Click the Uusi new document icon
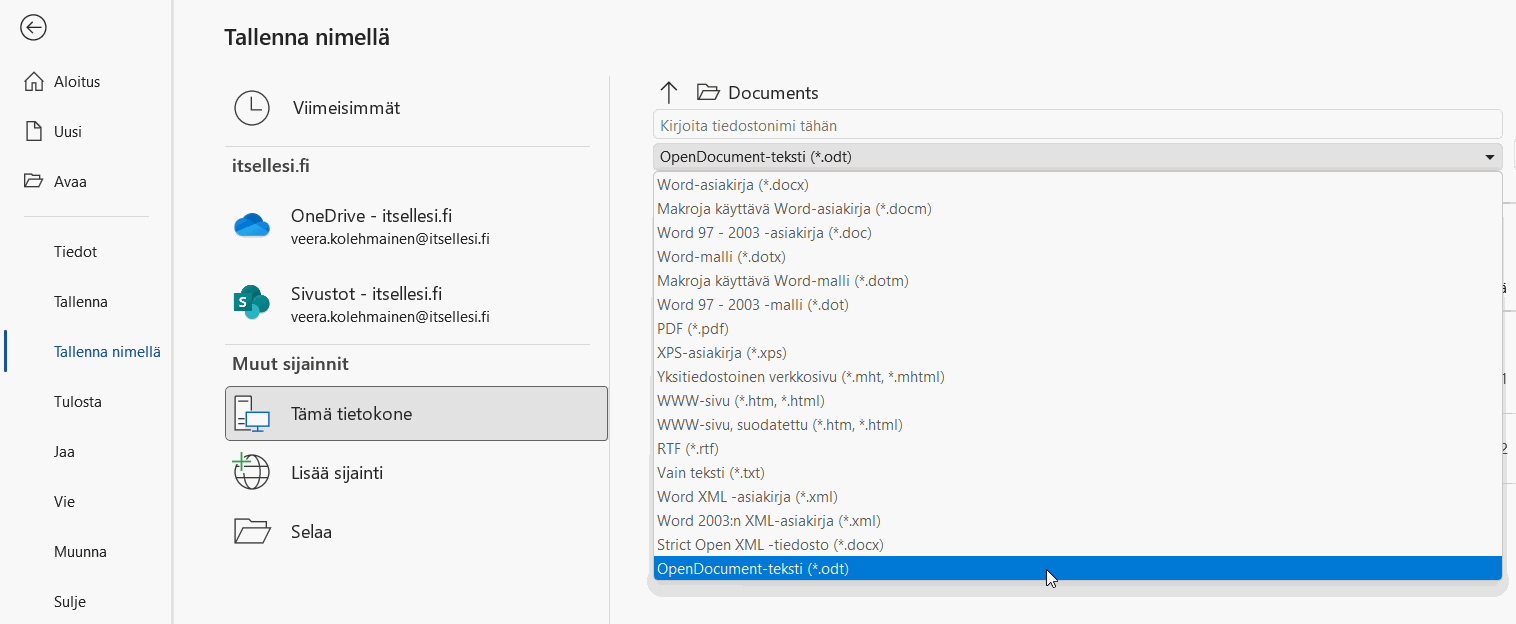Viewport: 1516px width, 624px height. click(34, 132)
